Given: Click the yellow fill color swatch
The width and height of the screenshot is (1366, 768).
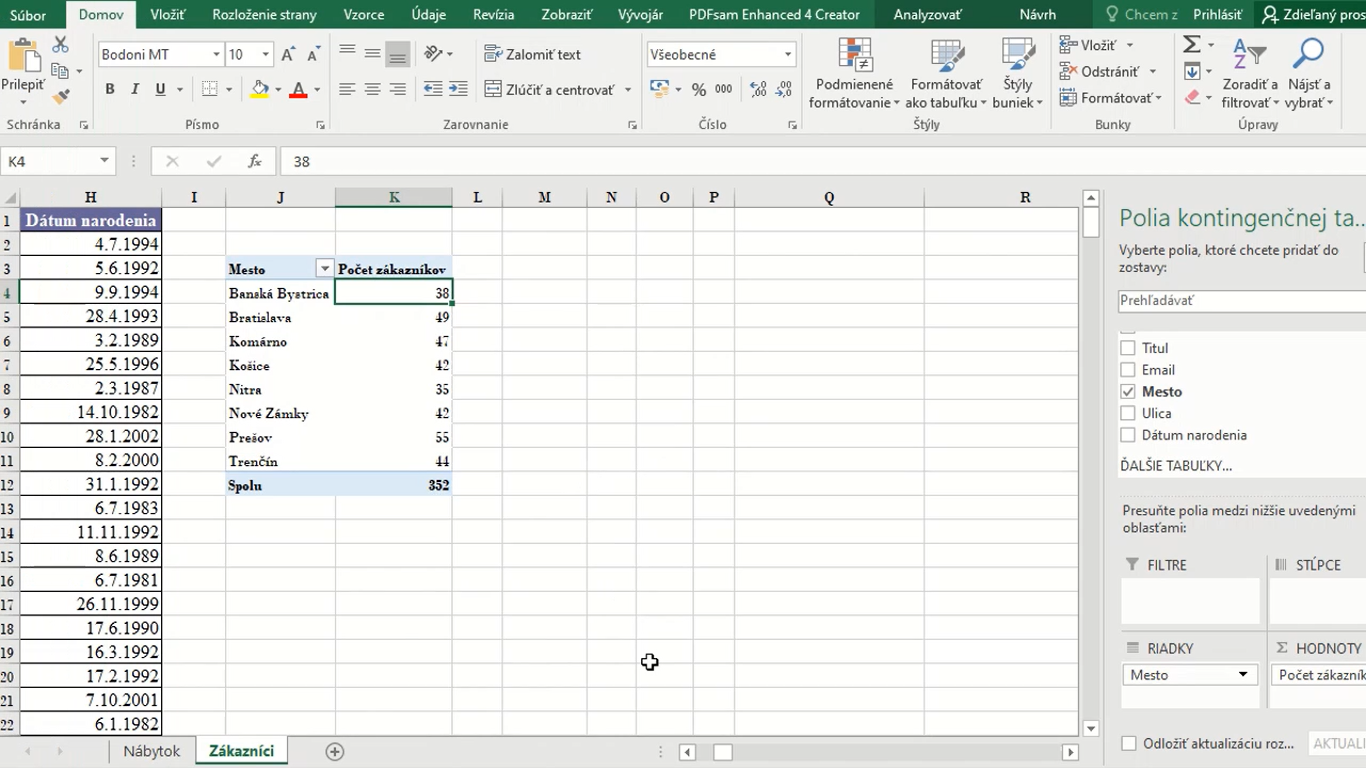Looking at the screenshot, I should pos(260,90).
